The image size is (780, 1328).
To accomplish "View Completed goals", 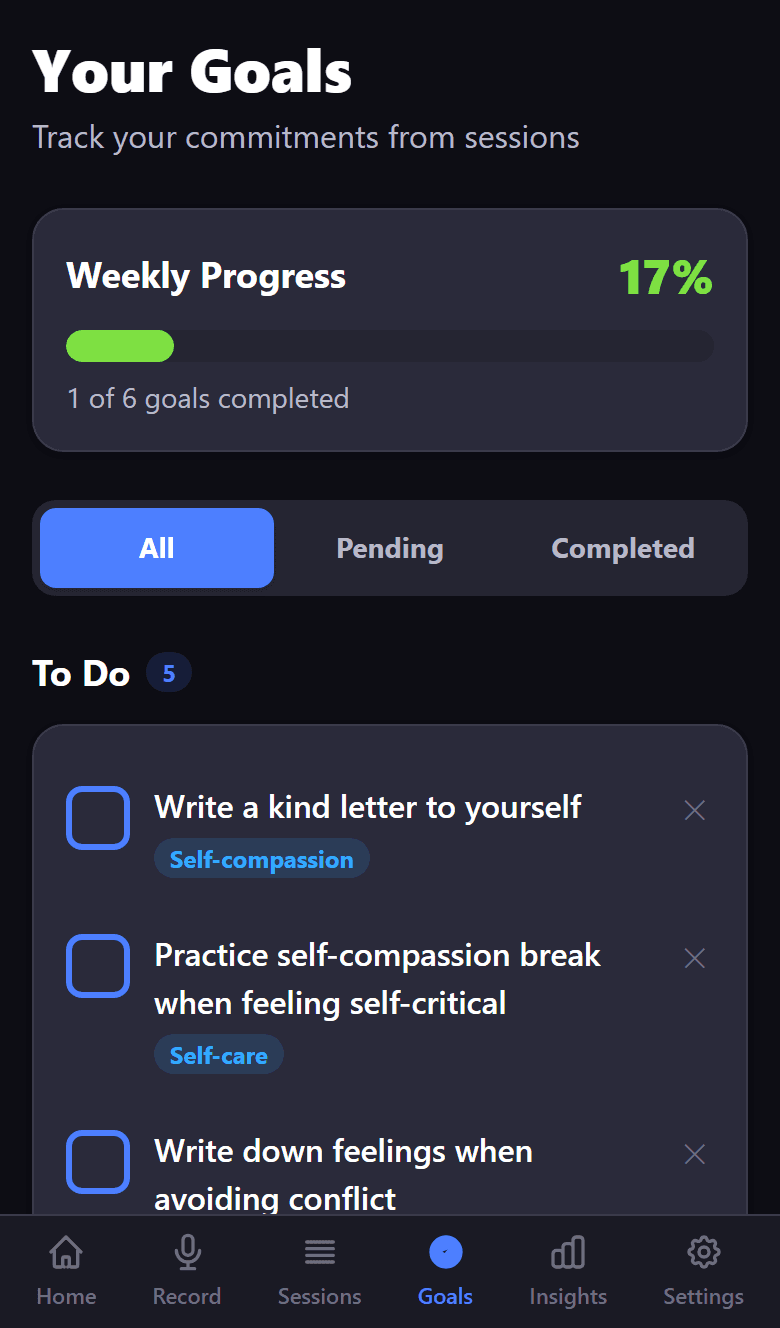I will tap(622, 548).
